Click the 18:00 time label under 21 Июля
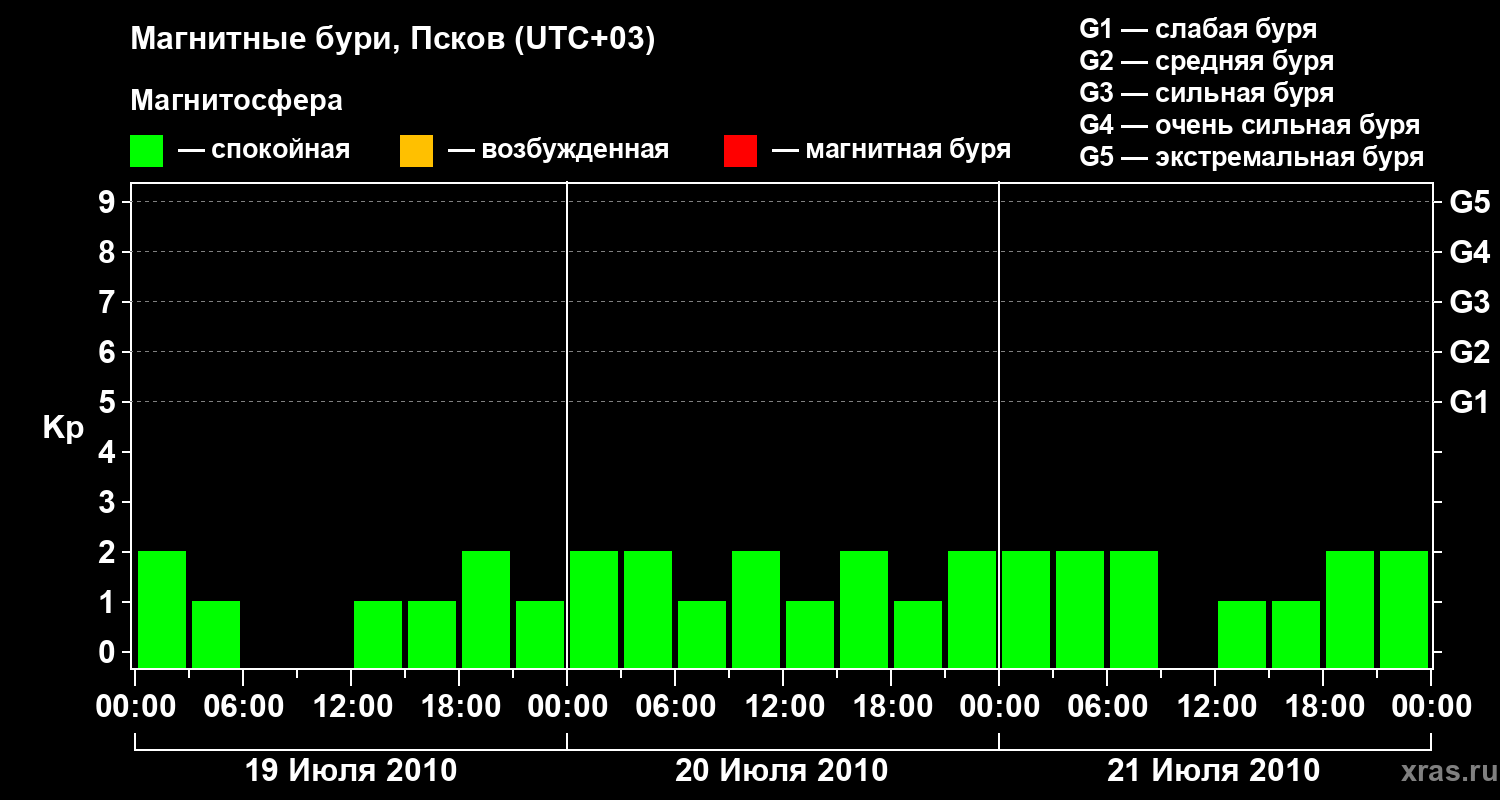Image resolution: width=1500 pixels, height=800 pixels. coord(1323,707)
